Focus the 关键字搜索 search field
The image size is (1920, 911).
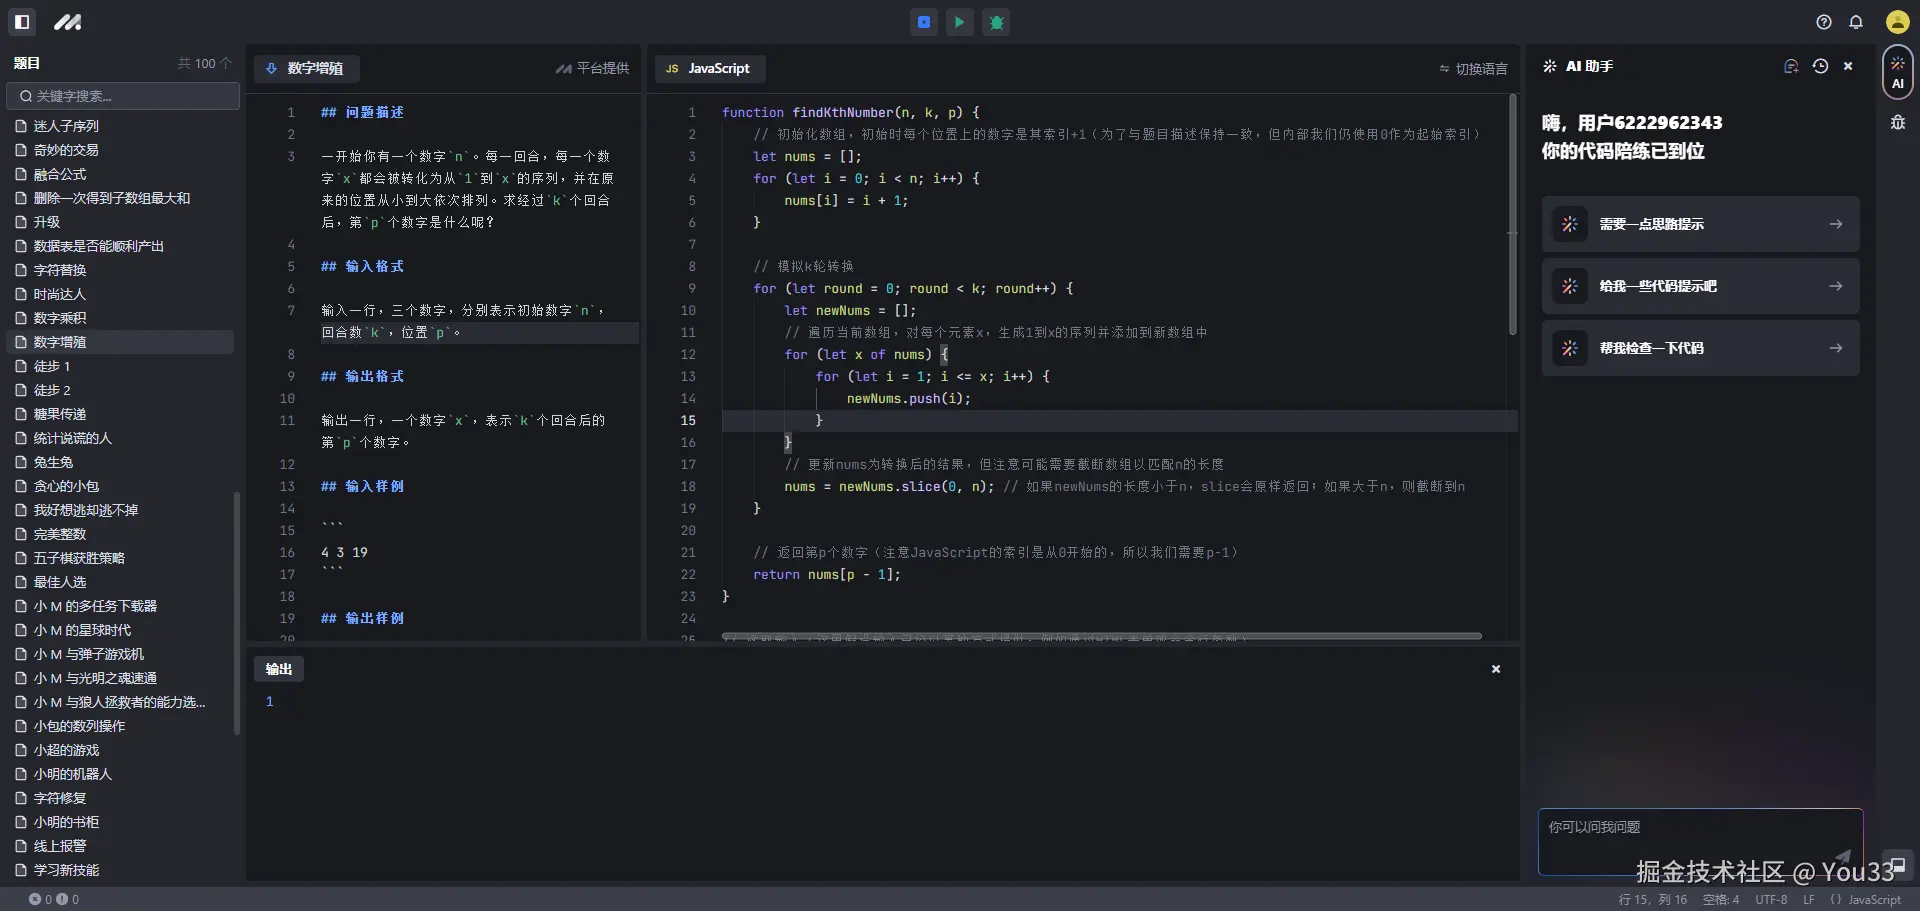coord(123,96)
